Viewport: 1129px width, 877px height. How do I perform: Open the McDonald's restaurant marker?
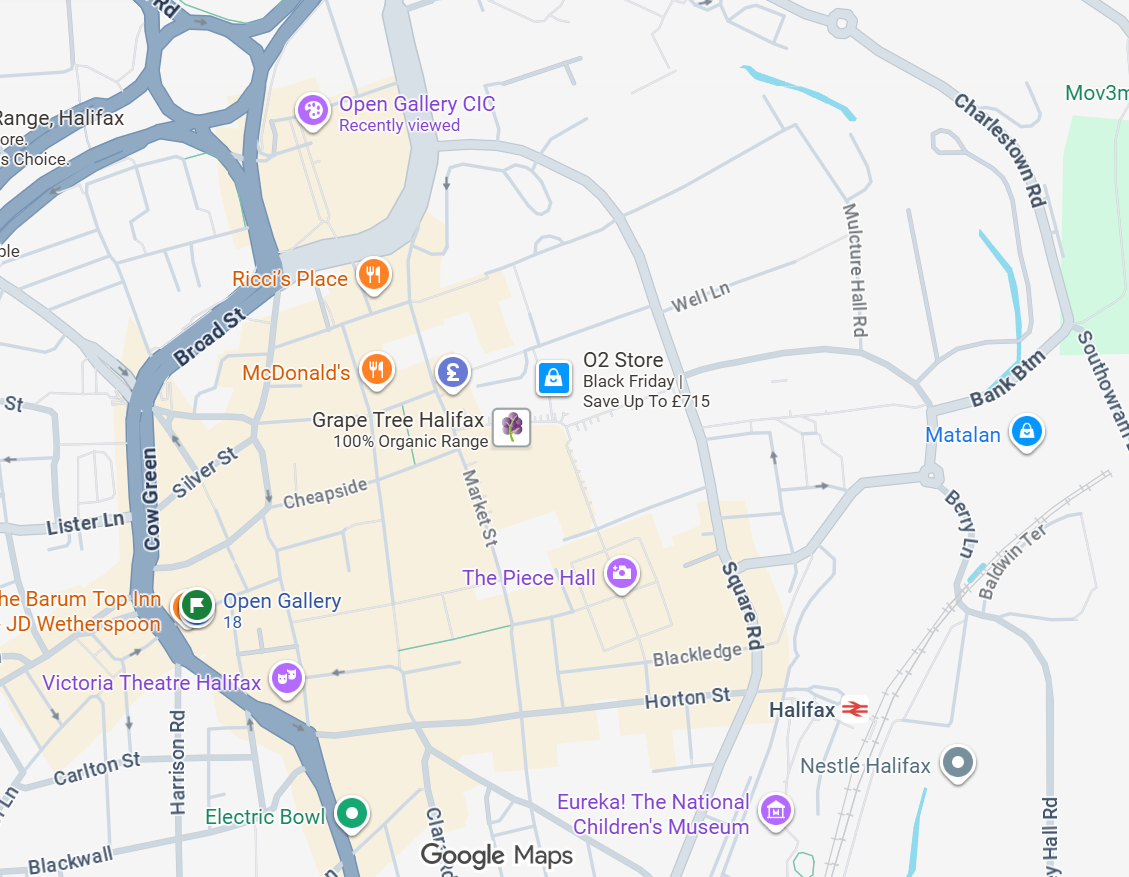377,370
